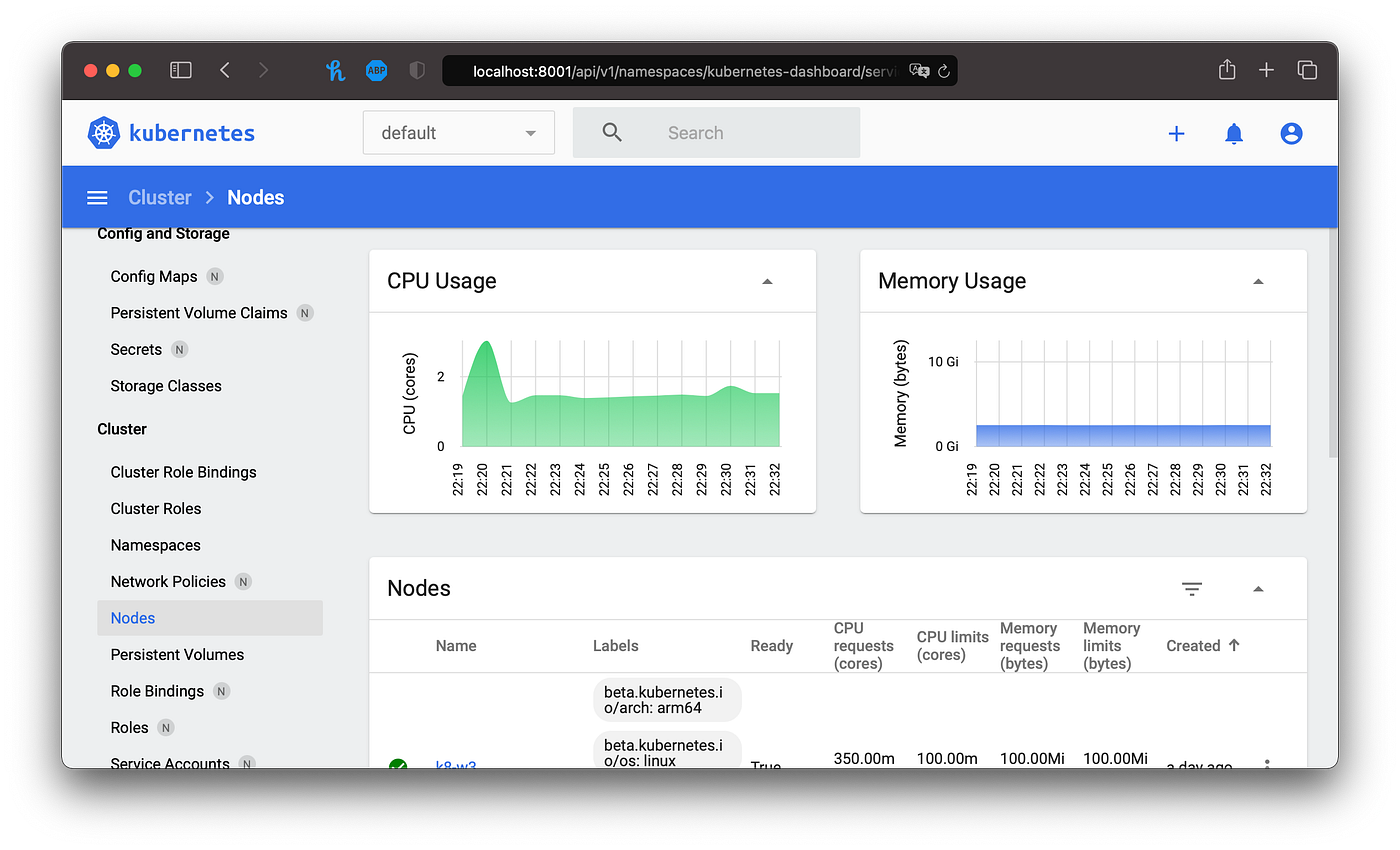The height and width of the screenshot is (850, 1400).
Task: Click the Kubernetes logo
Action: click(103, 132)
